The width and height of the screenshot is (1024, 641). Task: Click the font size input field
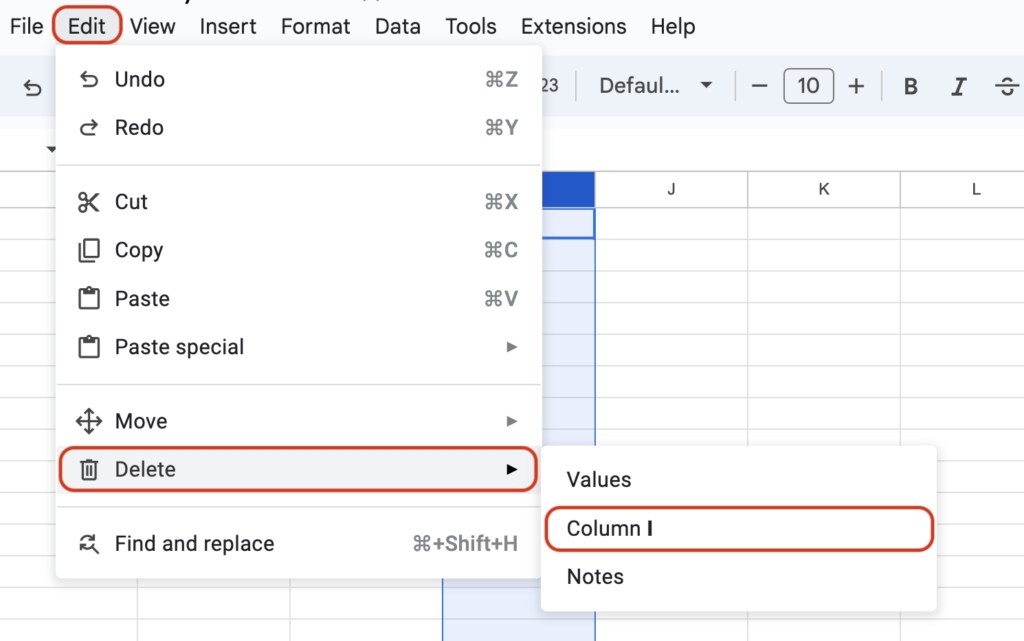point(808,86)
